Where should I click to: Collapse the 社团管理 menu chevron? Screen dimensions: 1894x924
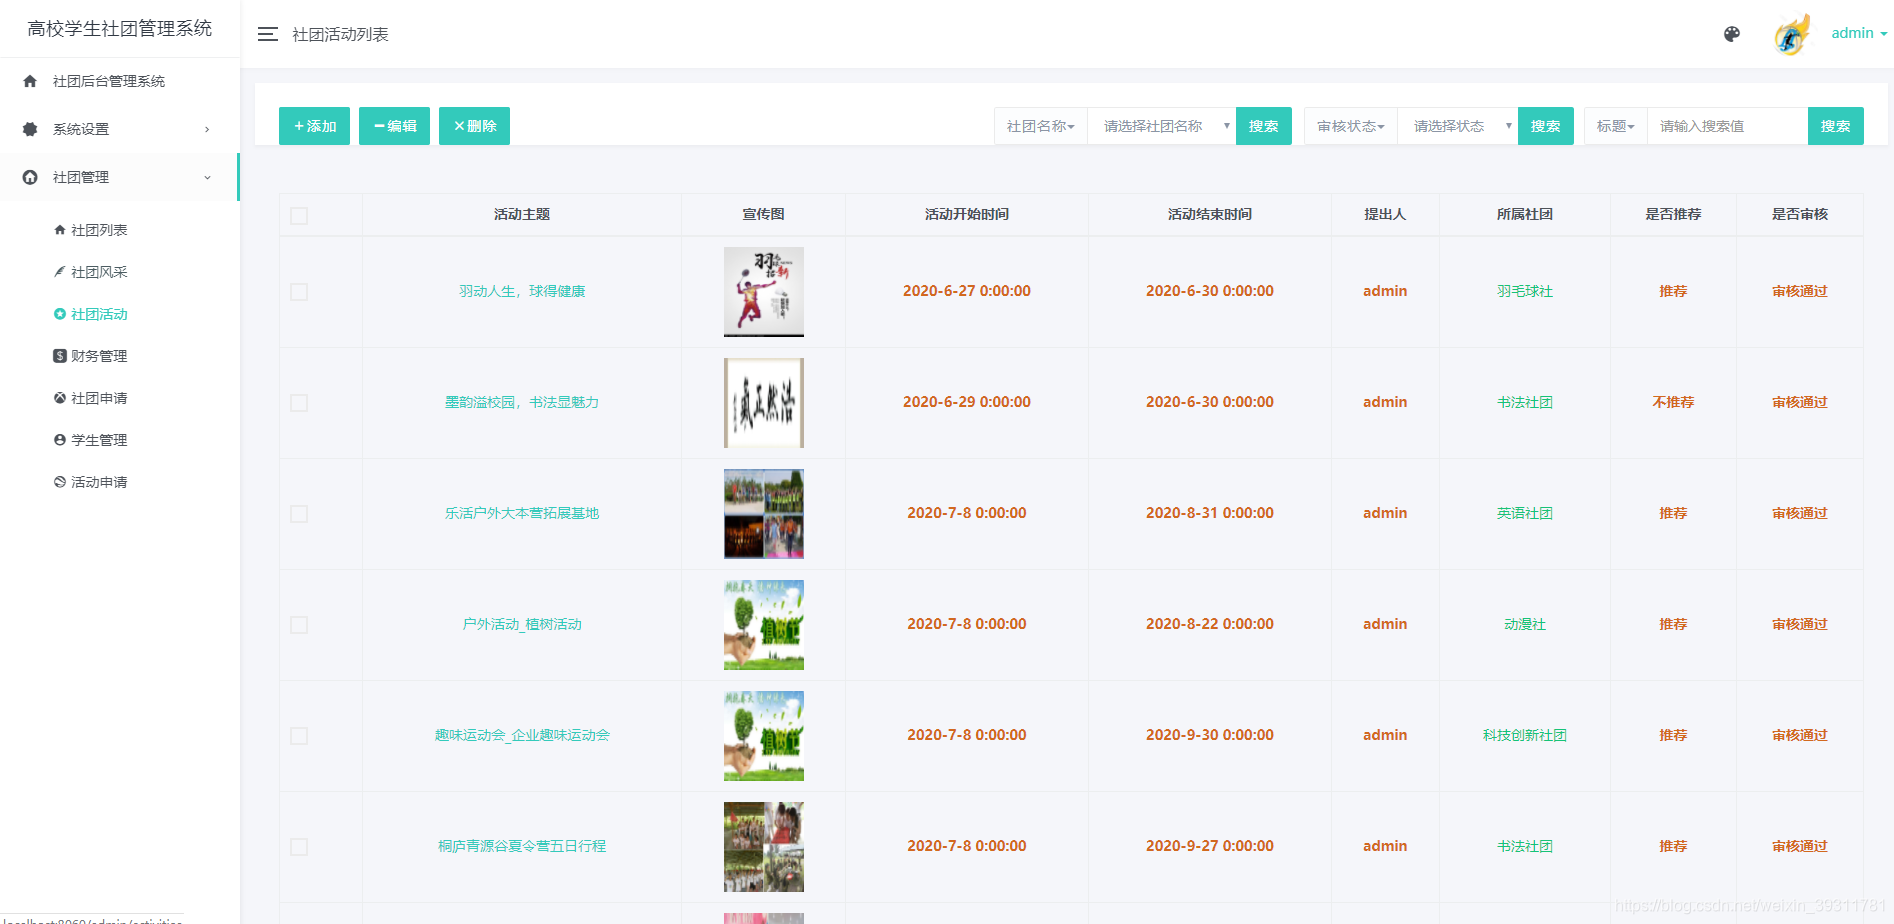click(207, 177)
